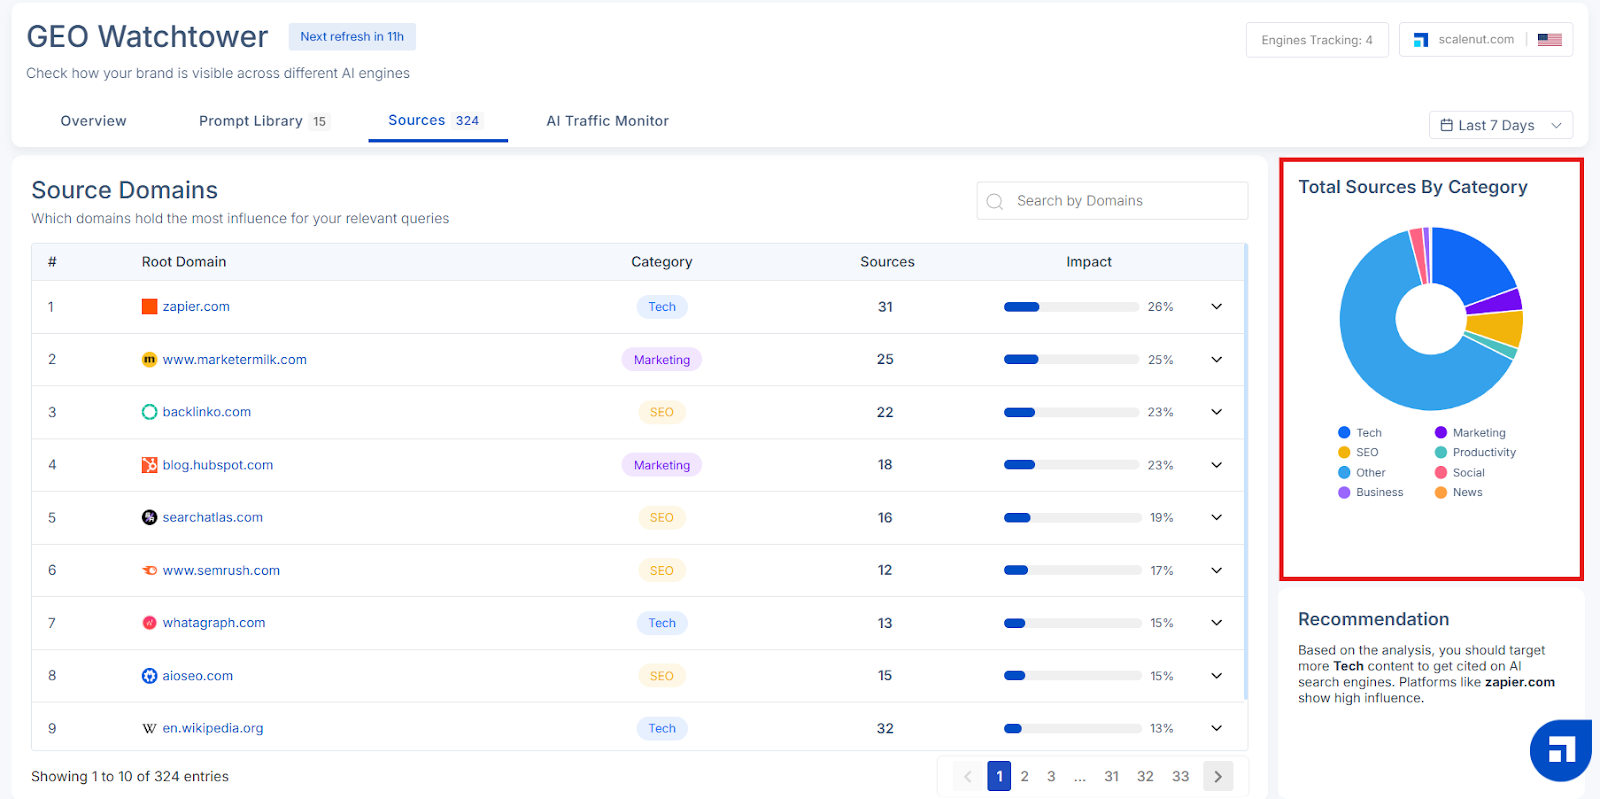The width and height of the screenshot is (1600, 799).
Task: Open the searchatlas.com link
Action: click(x=213, y=518)
